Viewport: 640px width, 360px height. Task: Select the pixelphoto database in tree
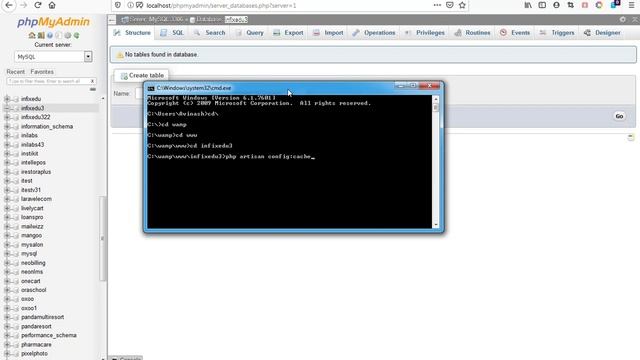(34, 354)
